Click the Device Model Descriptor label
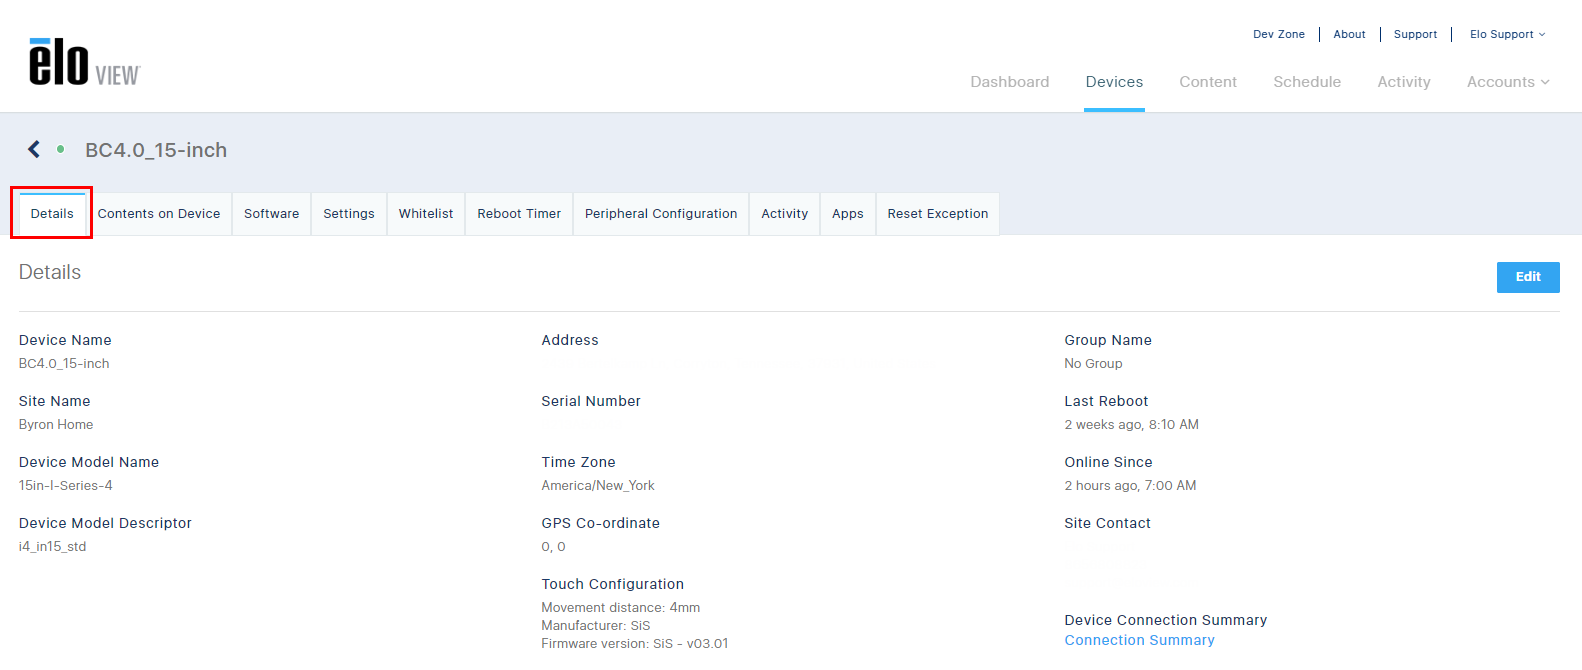 [x=105, y=523]
